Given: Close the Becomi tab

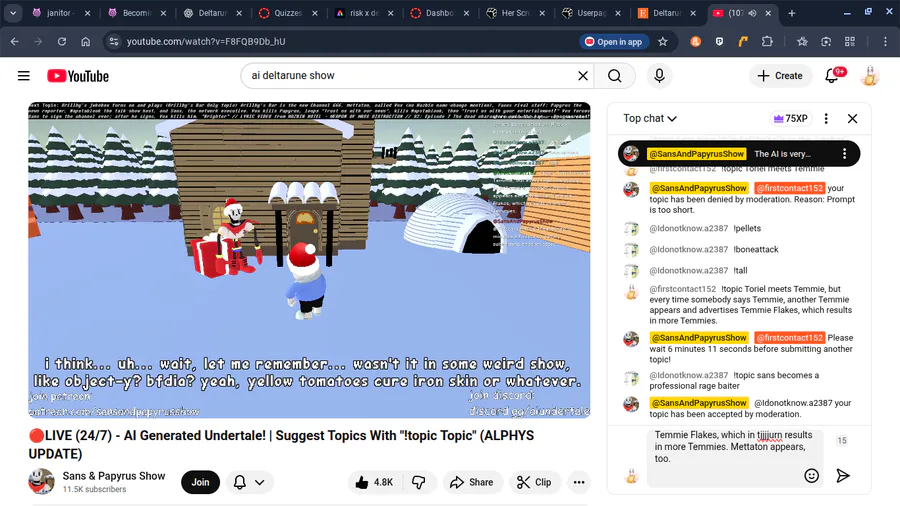Looking at the screenshot, I should click(164, 13).
